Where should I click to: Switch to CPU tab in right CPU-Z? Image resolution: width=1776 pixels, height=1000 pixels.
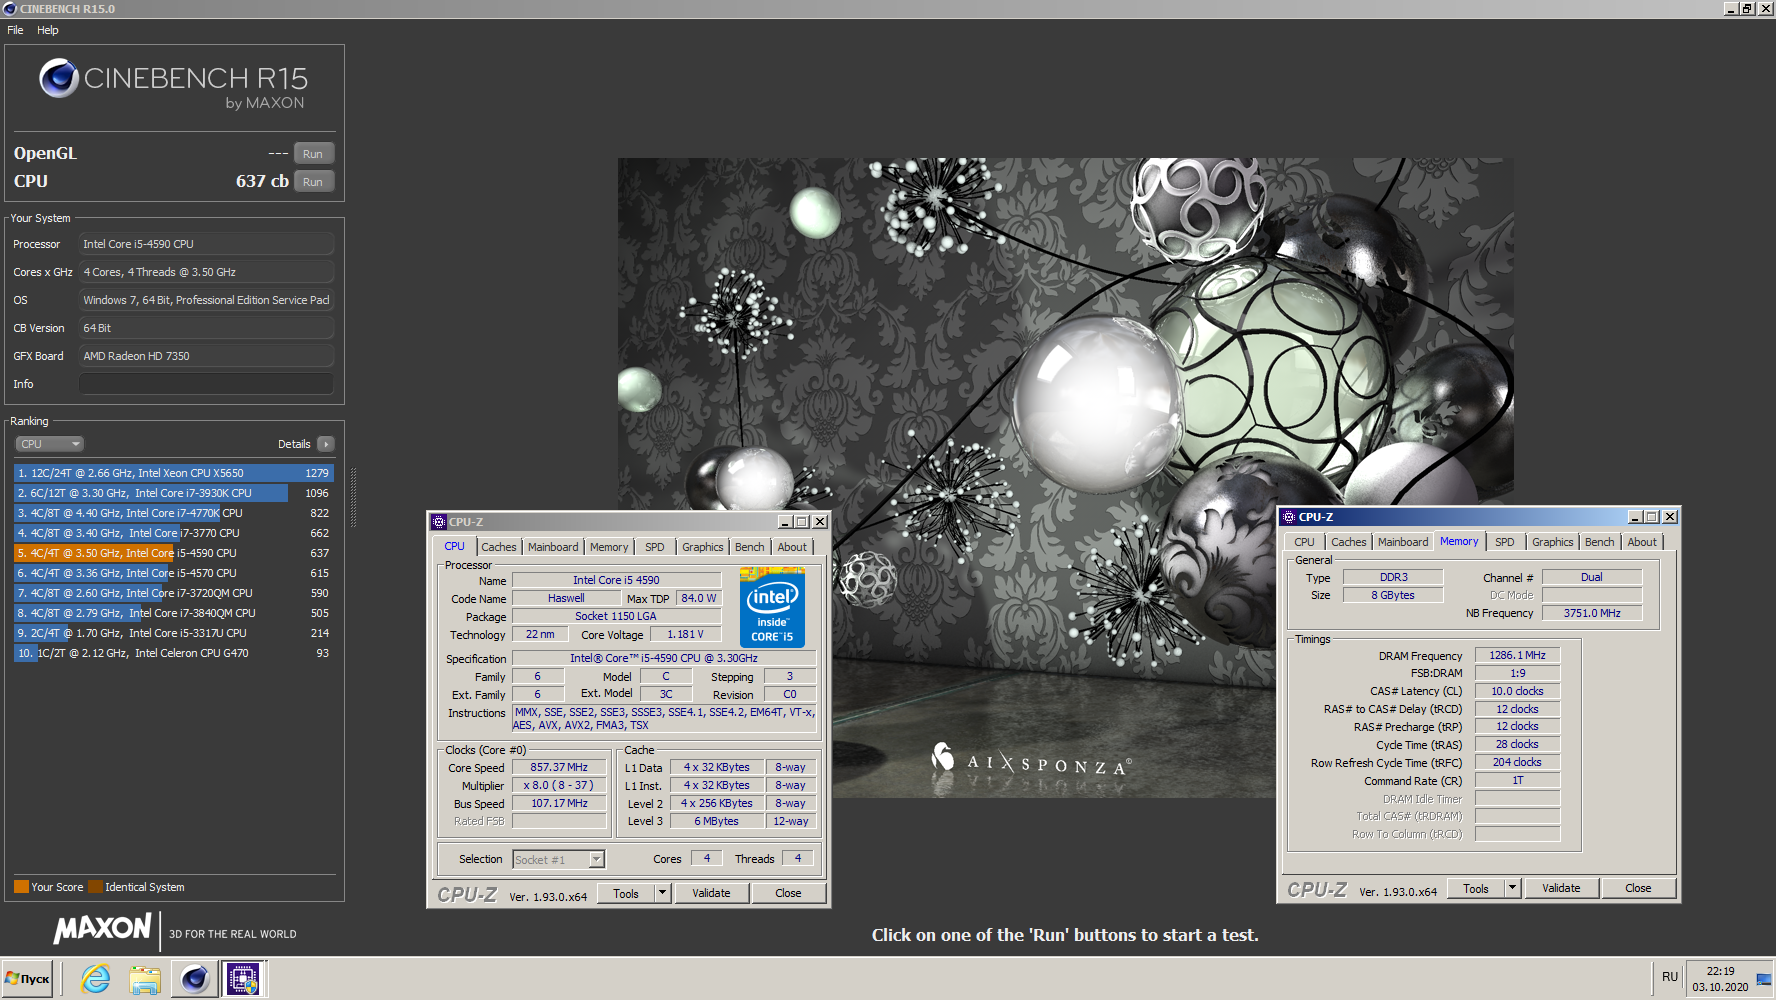[1305, 542]
